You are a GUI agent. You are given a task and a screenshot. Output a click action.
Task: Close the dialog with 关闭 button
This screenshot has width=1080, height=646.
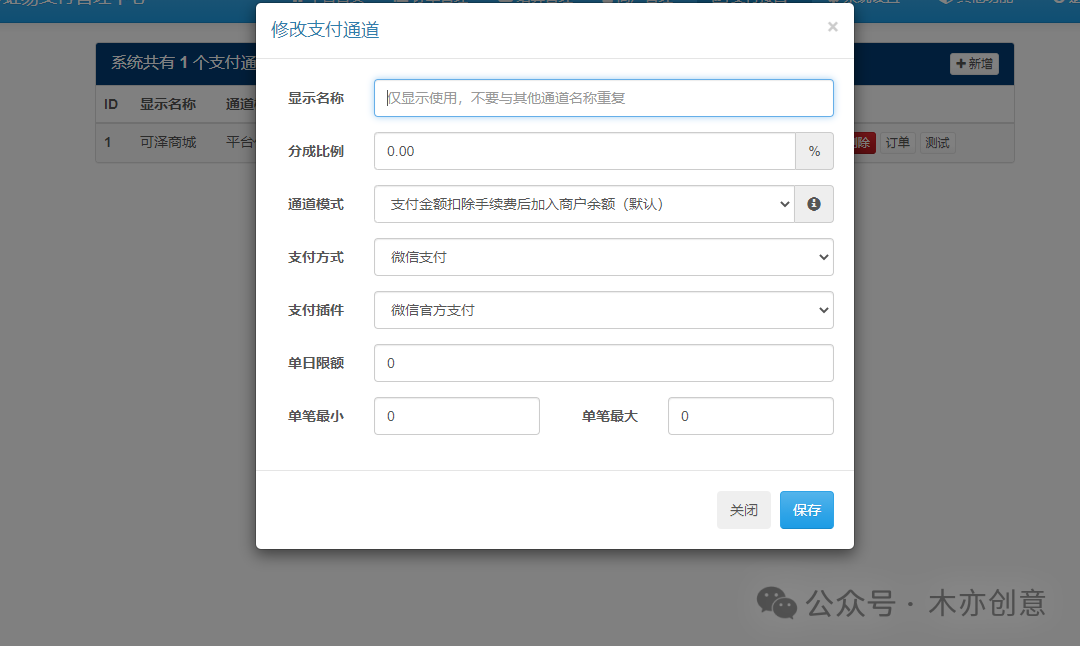(x=744, y=510)
